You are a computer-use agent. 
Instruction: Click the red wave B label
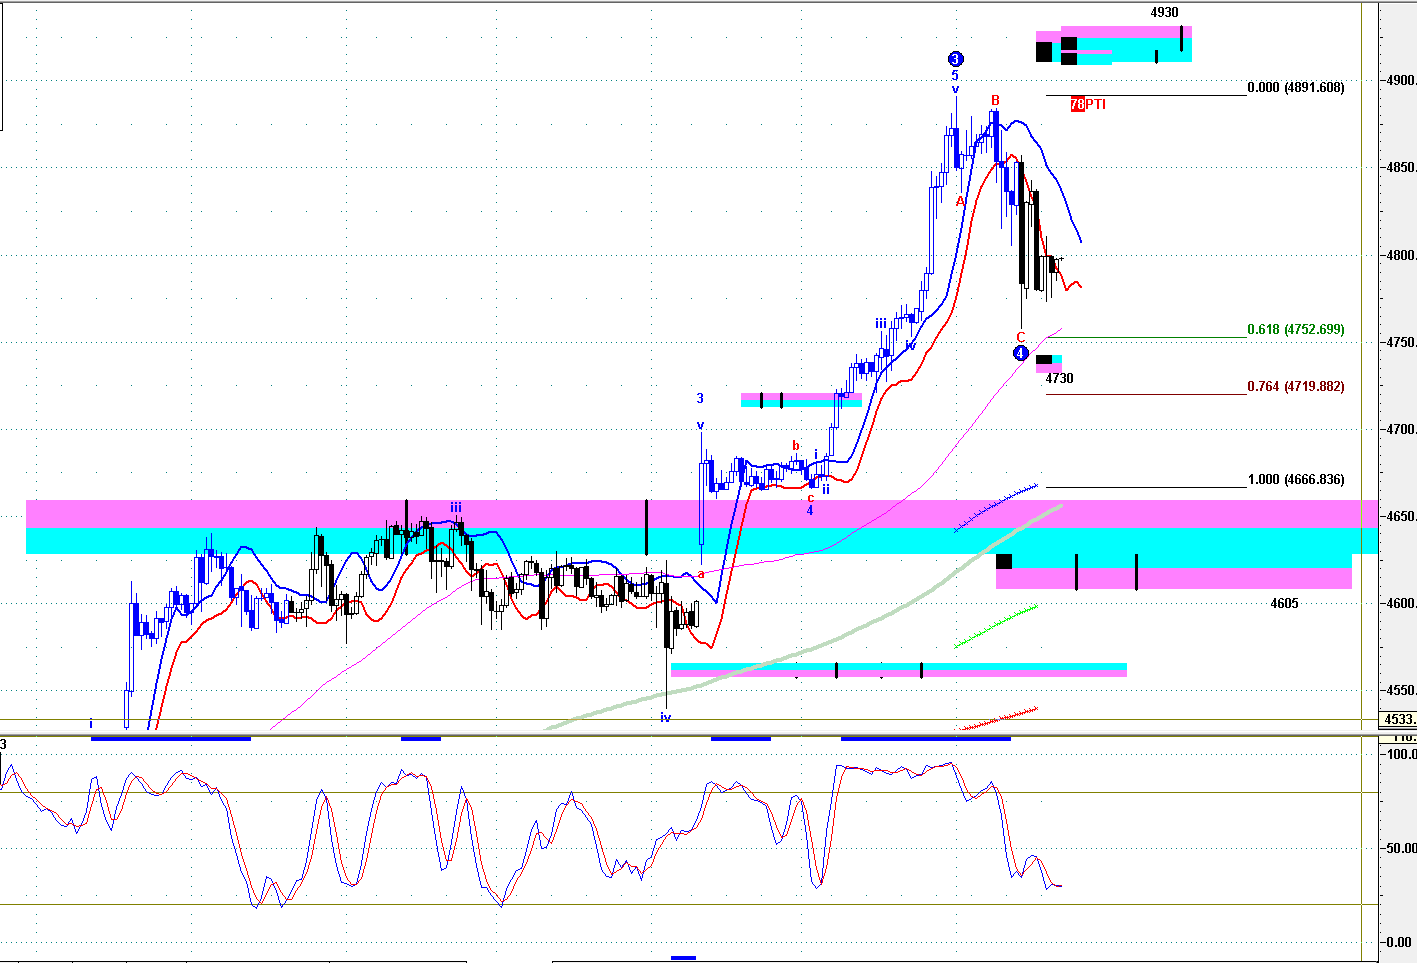coord(995,100)
